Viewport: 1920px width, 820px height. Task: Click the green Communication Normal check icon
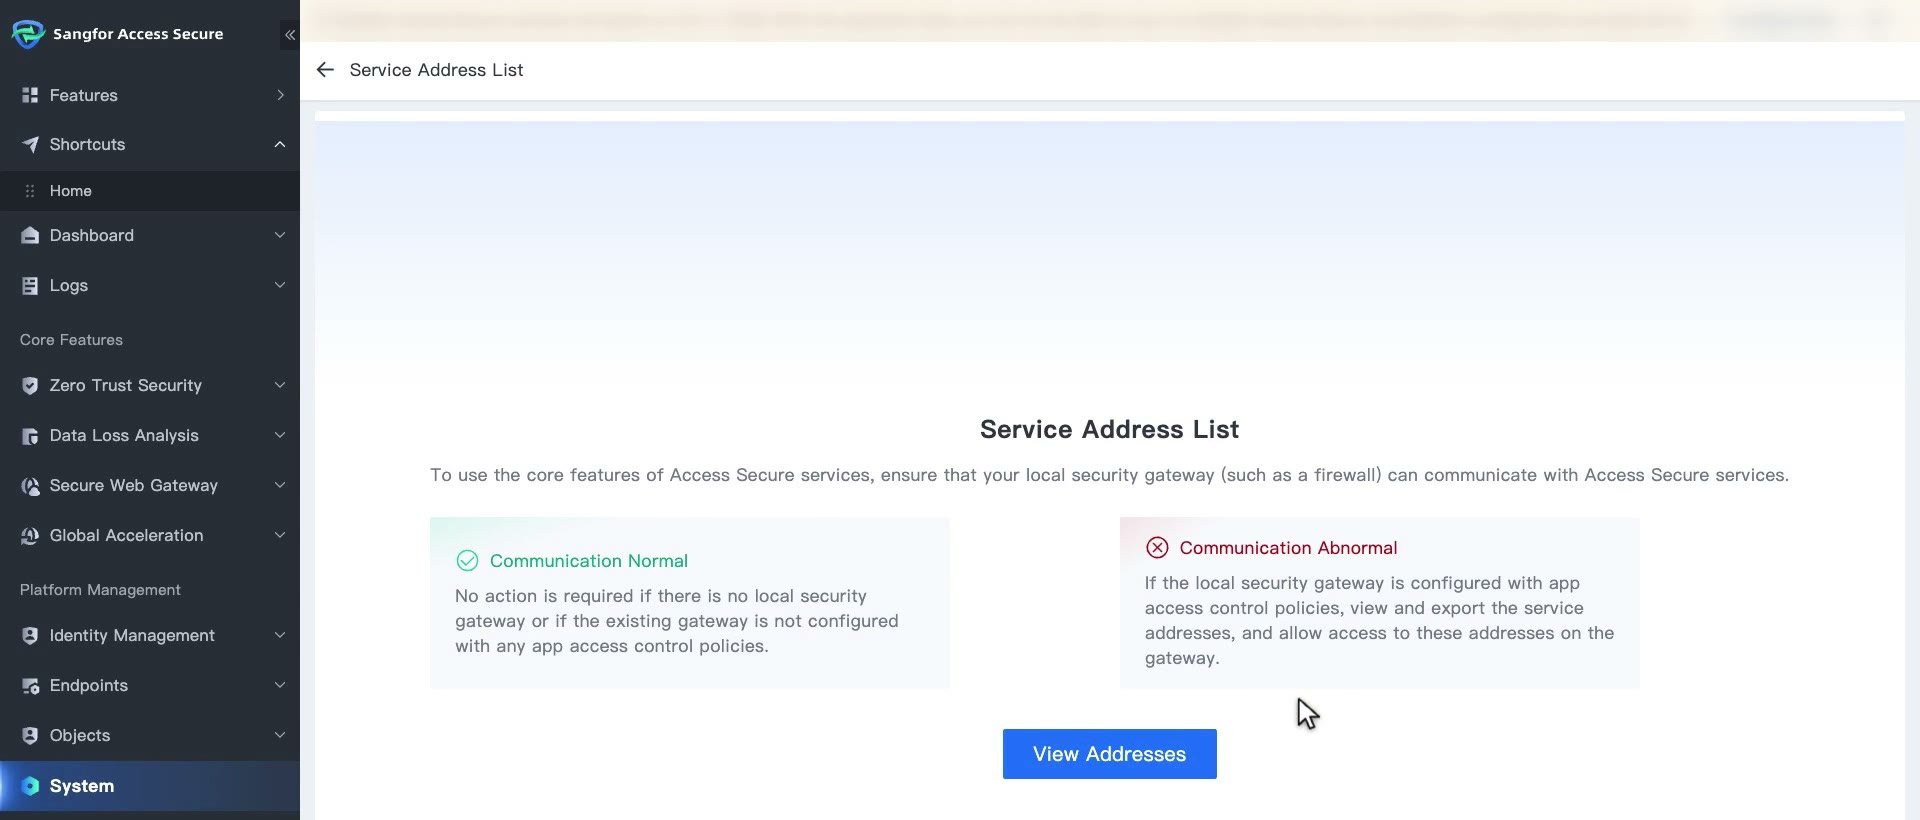tap(467, 561)
